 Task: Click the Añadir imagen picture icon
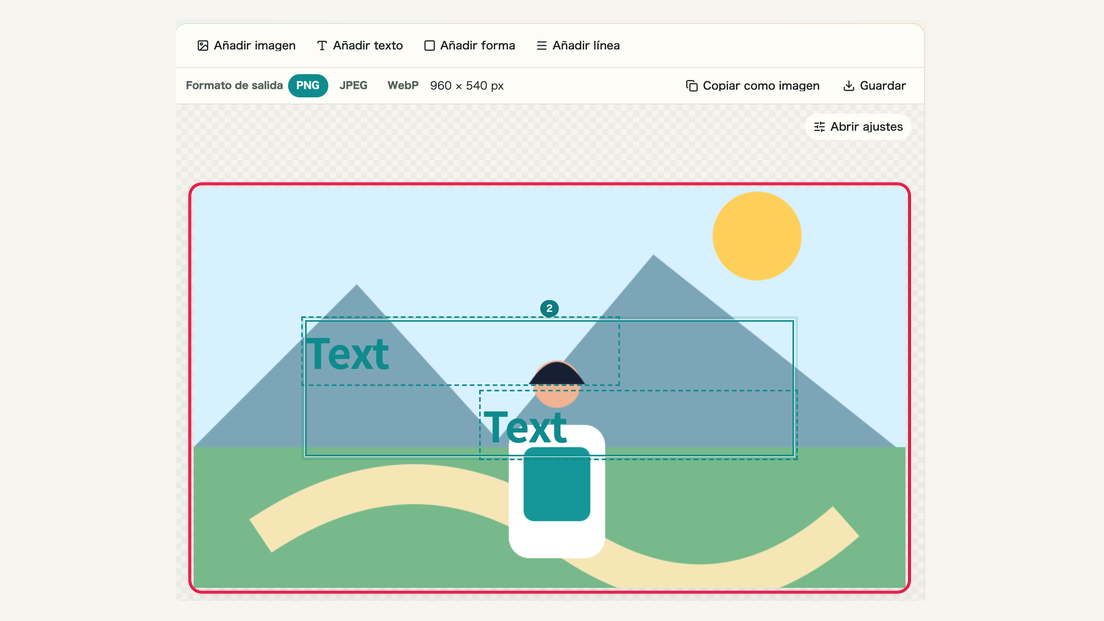(203, 46)
